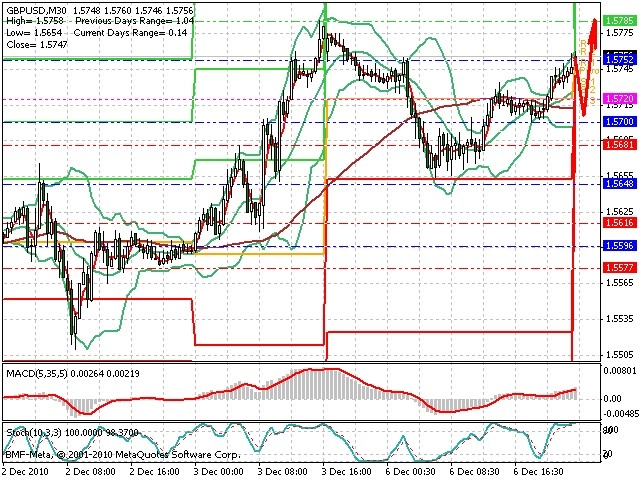This screenshot has height=480, width=640.
Task: Click the 6 Dec 08:30 time label
Action: coord(475,471)
